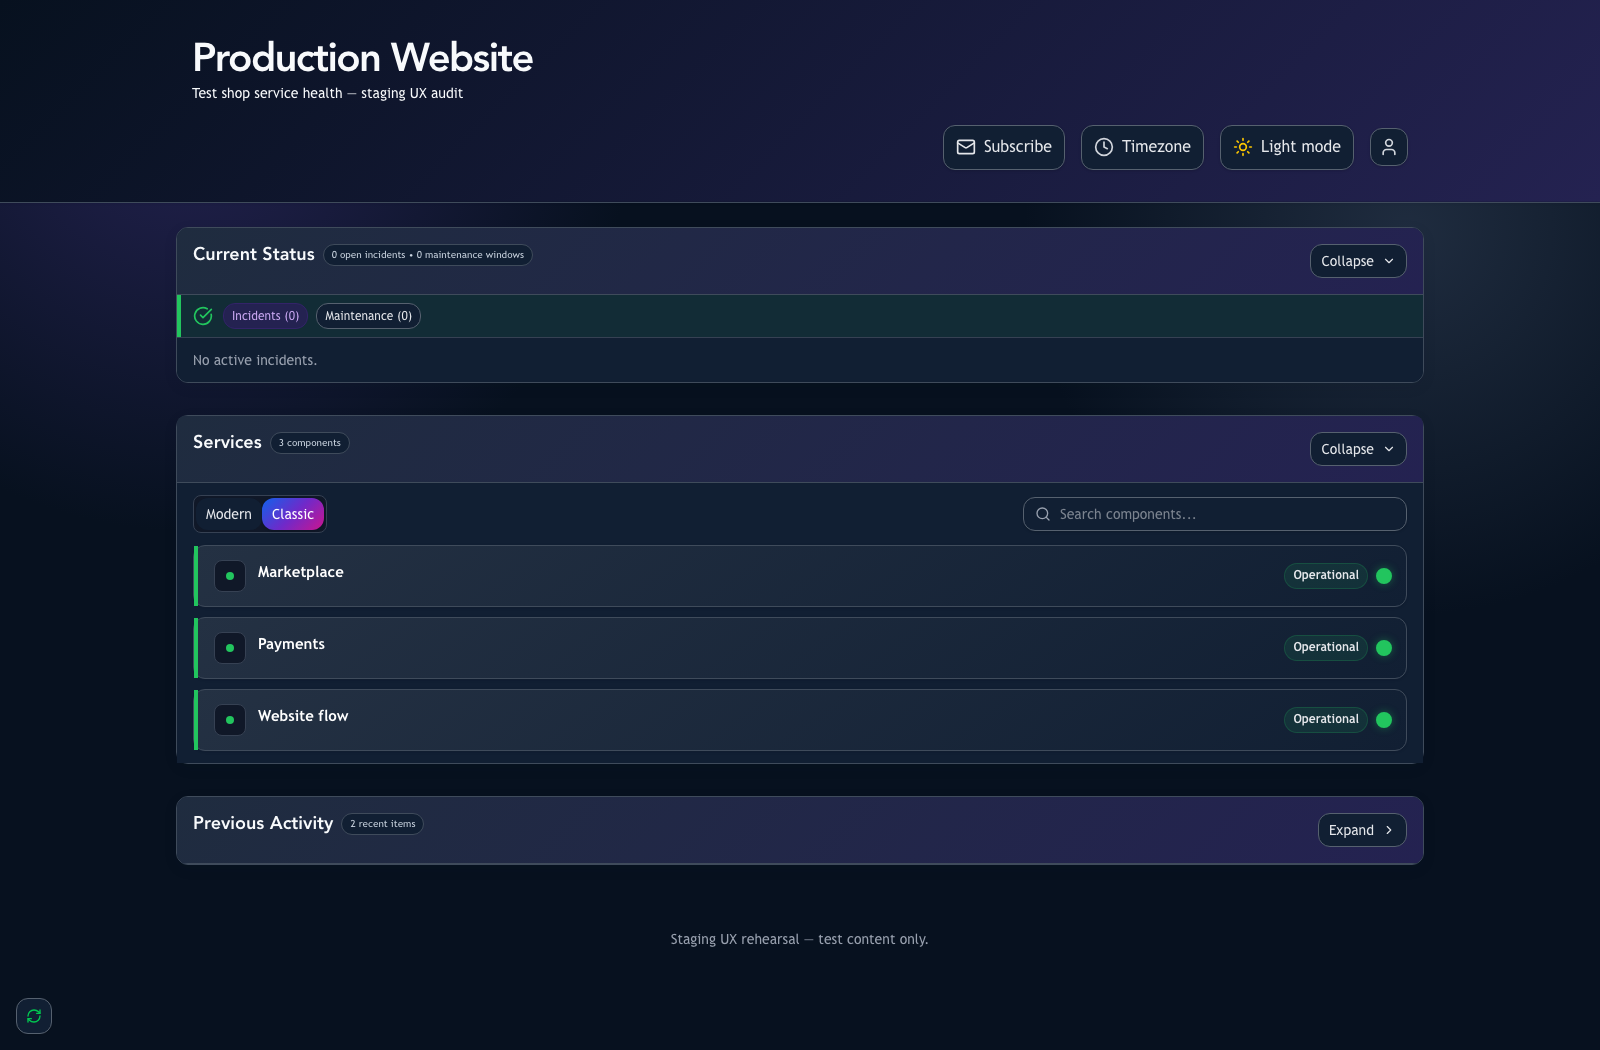Click the Marketplace service name
The image size is (1600, 1050).
[x=301, y=572]
